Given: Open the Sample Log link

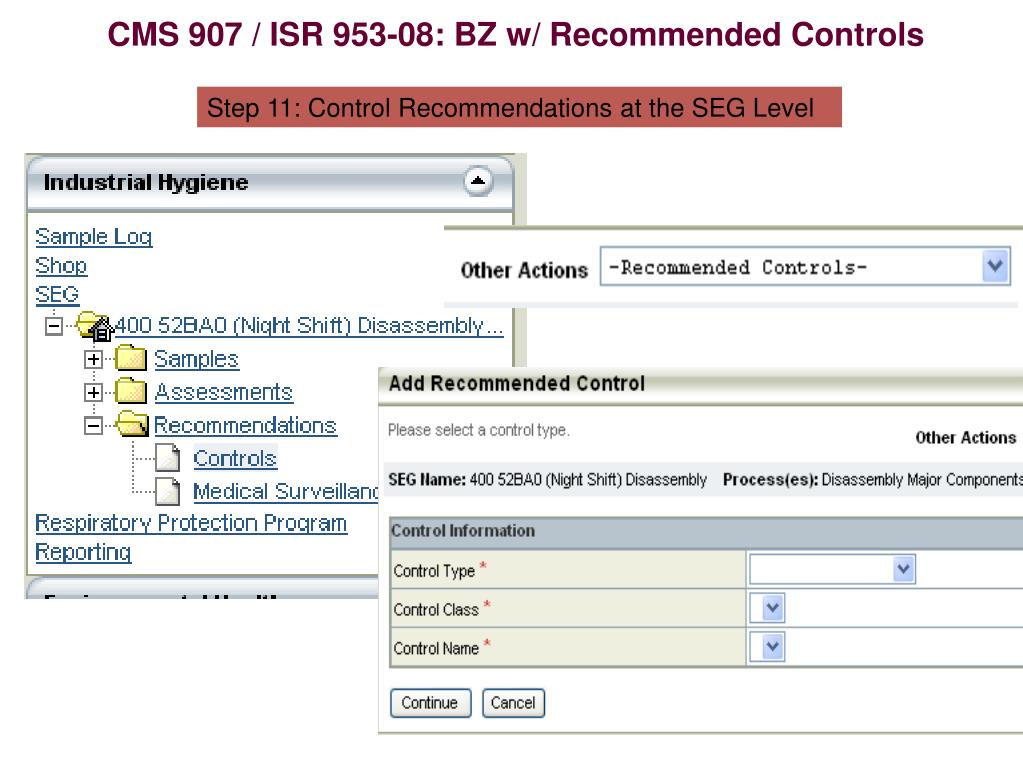Looking at the screenshot, I should point(93,236).
